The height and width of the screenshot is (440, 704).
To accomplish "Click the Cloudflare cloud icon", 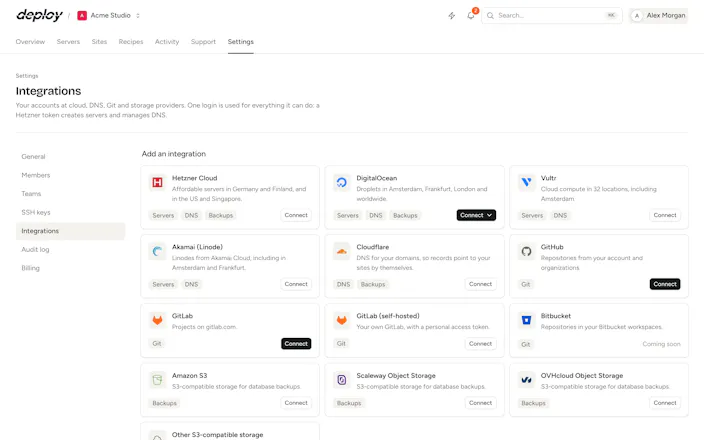I will (342, 251).
